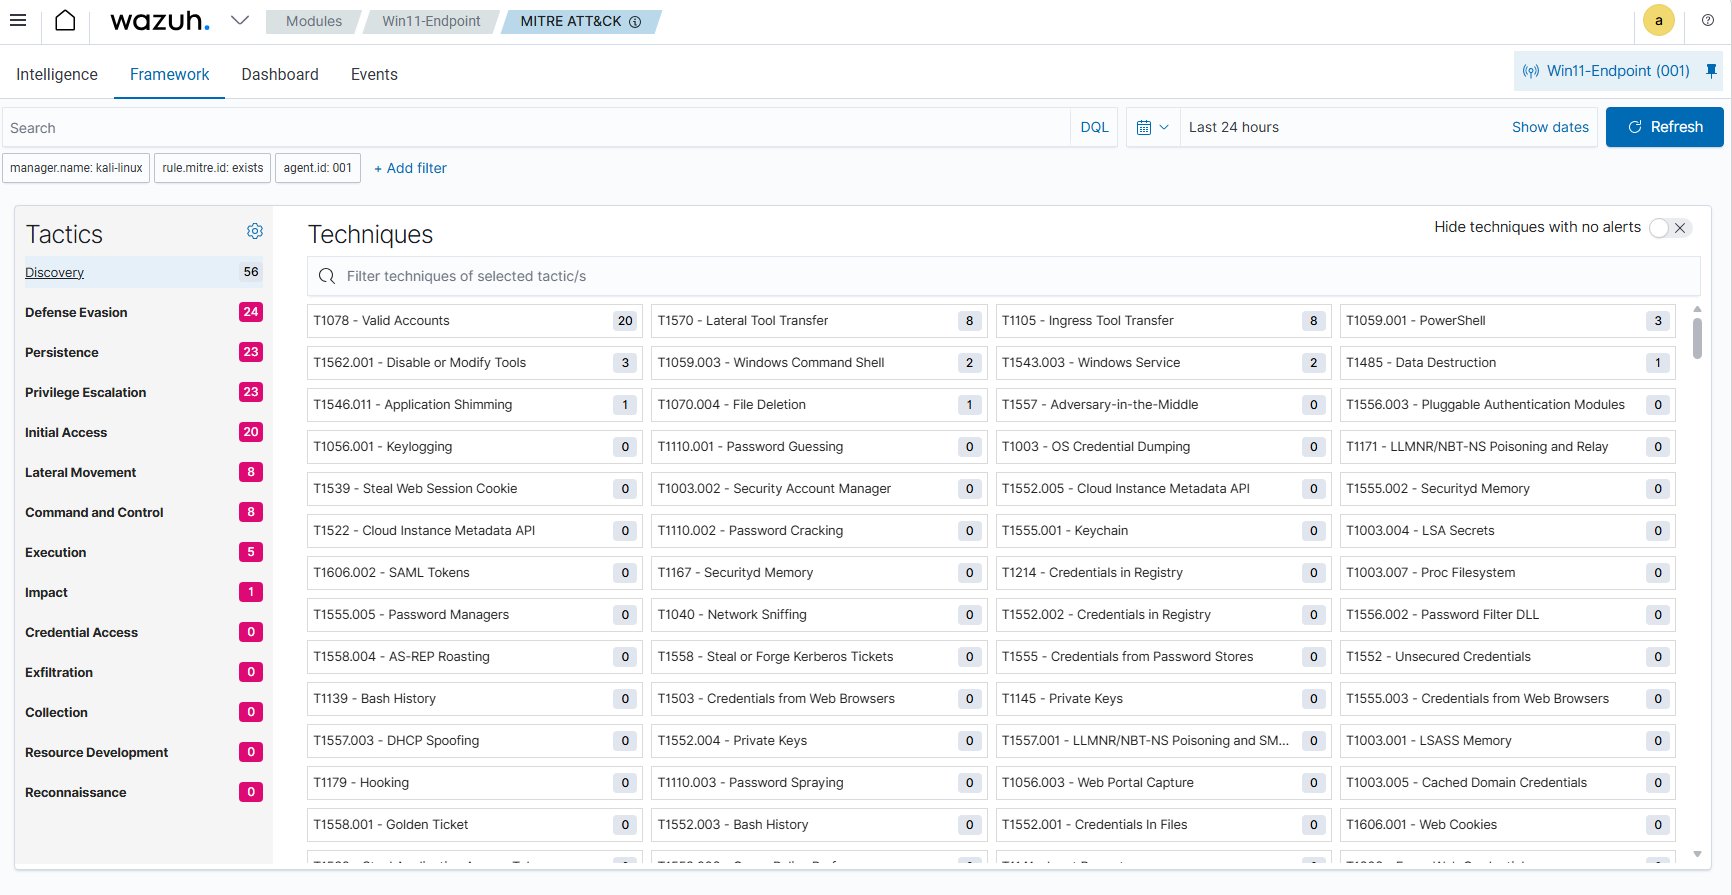Select the Initial Access tactic

142,432
